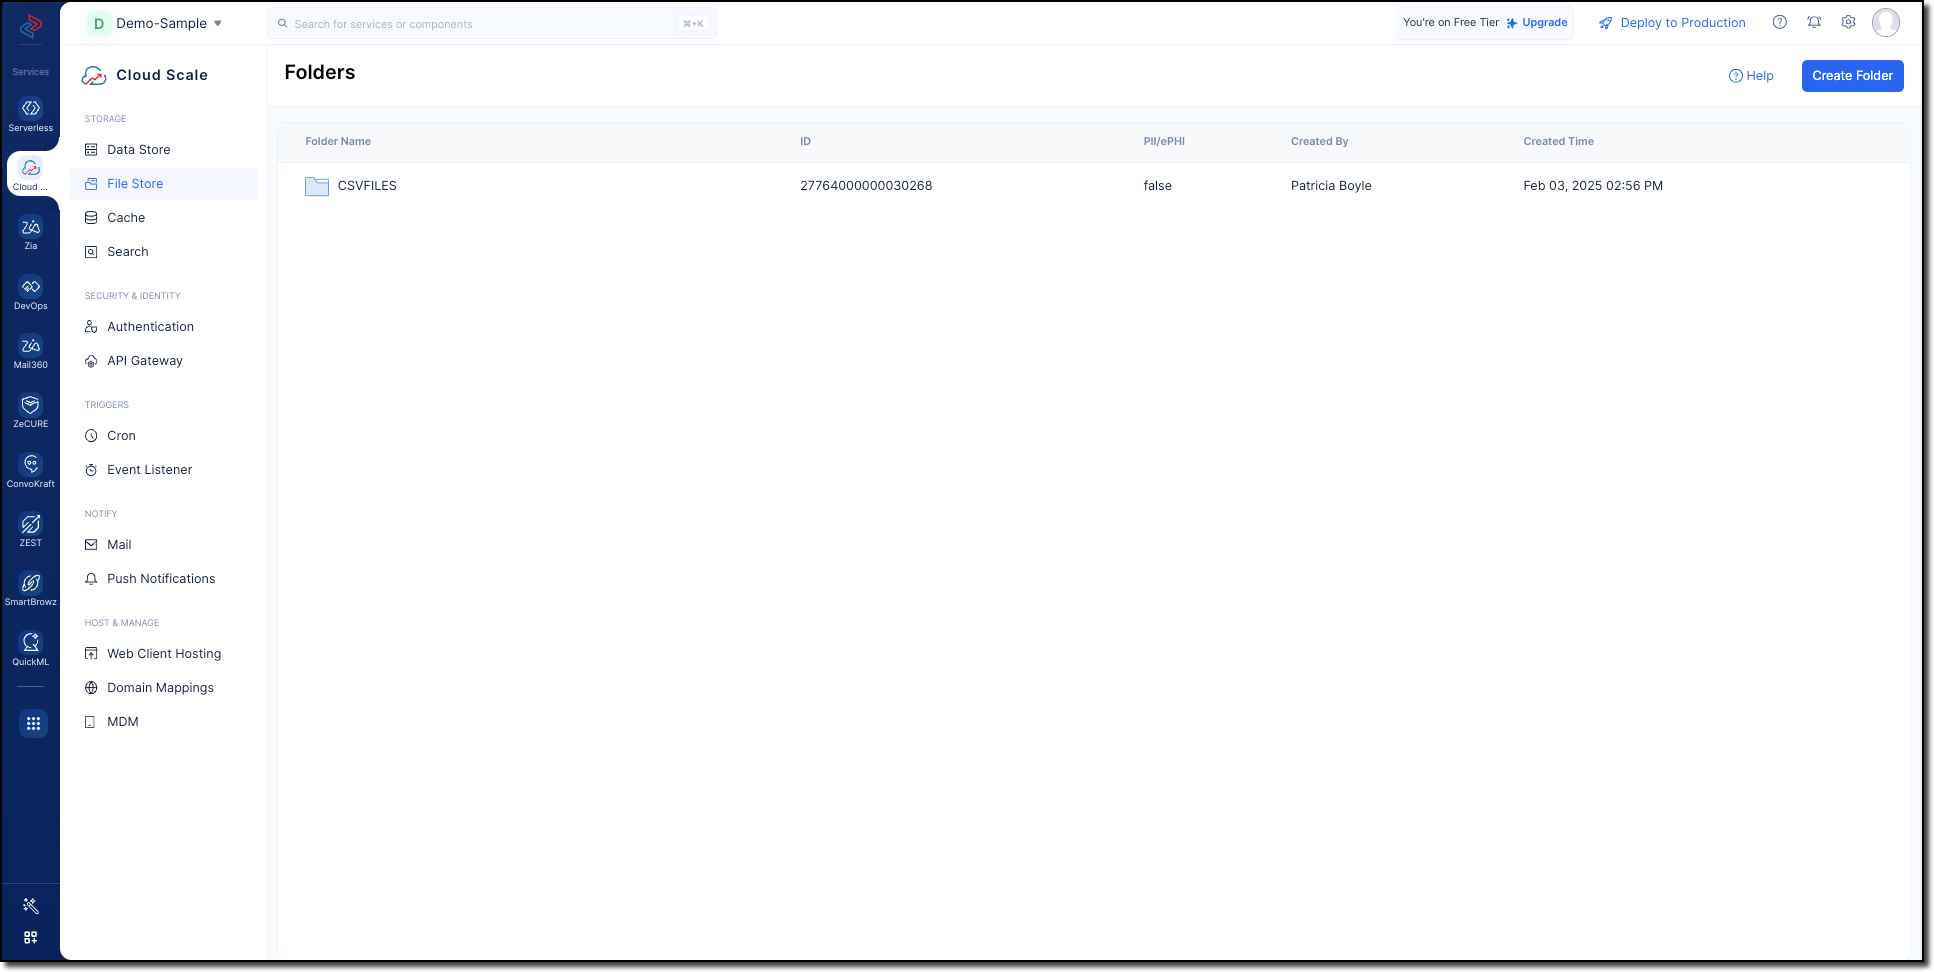Click the Folder Name column header
Screen dimensions: 1934x972
(338, 142)
